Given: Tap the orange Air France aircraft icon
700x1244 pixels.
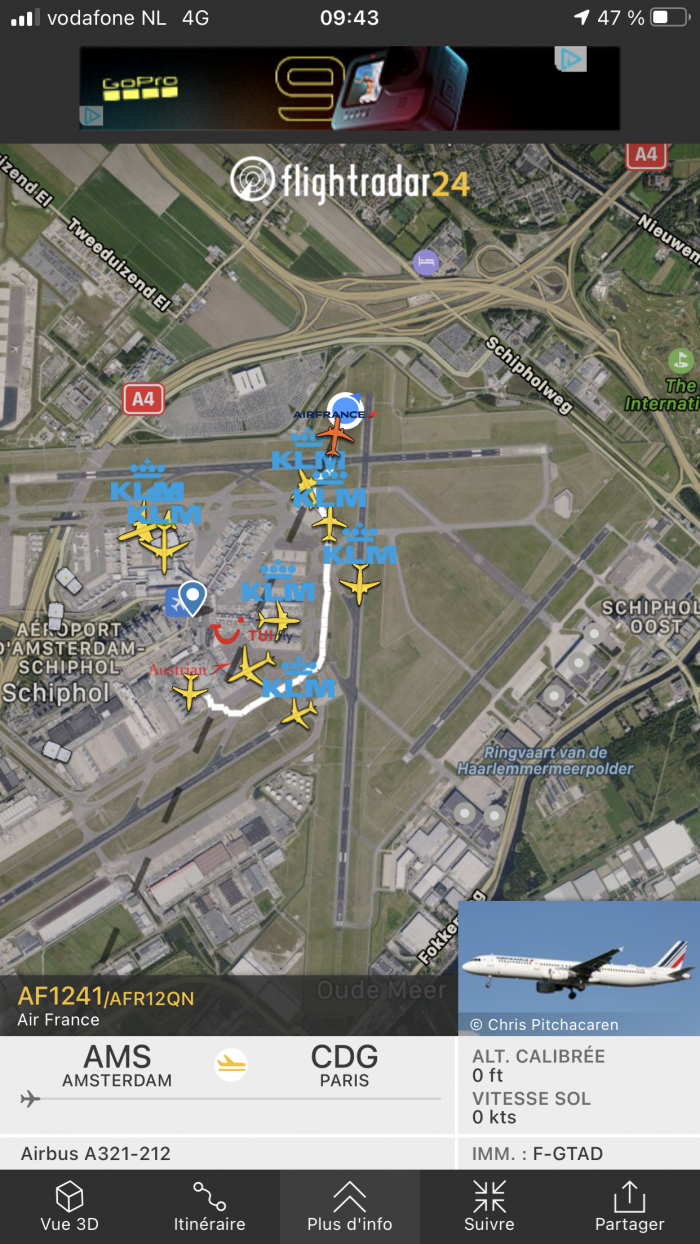Looking at the screenshot, I should click(337, 437).
